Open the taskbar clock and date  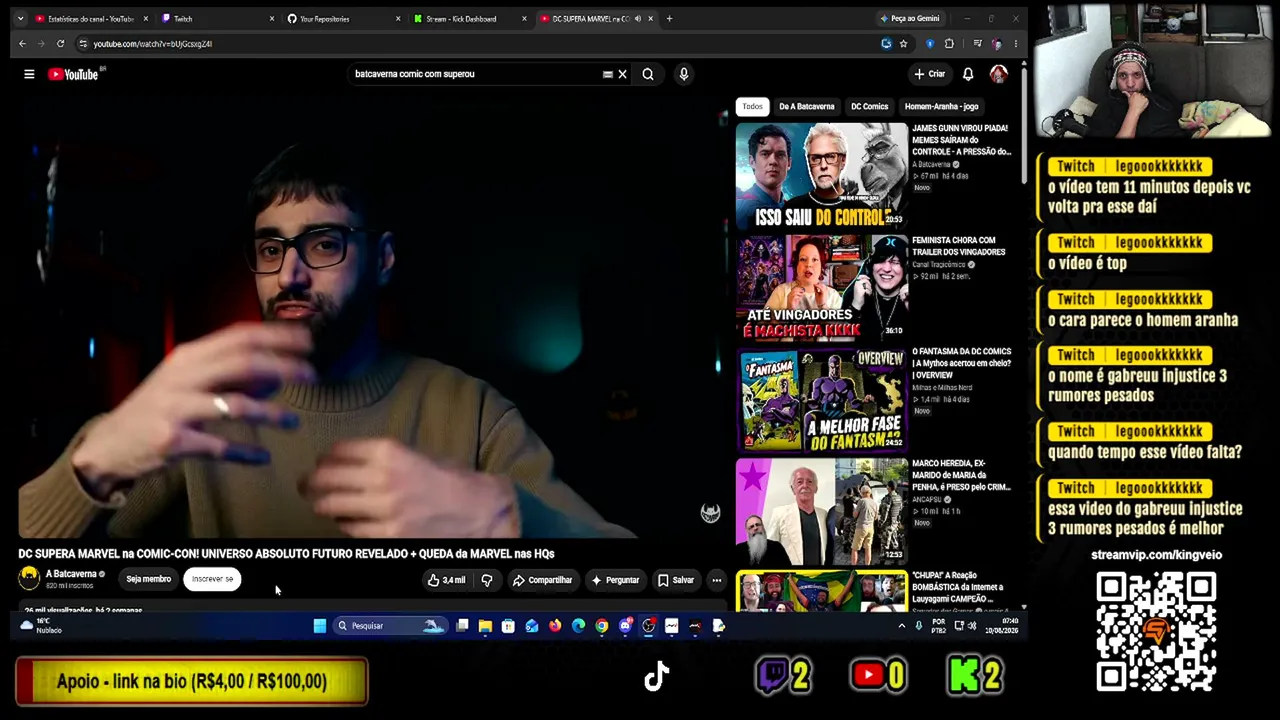pyautogui.click(x=1002, y=626)
